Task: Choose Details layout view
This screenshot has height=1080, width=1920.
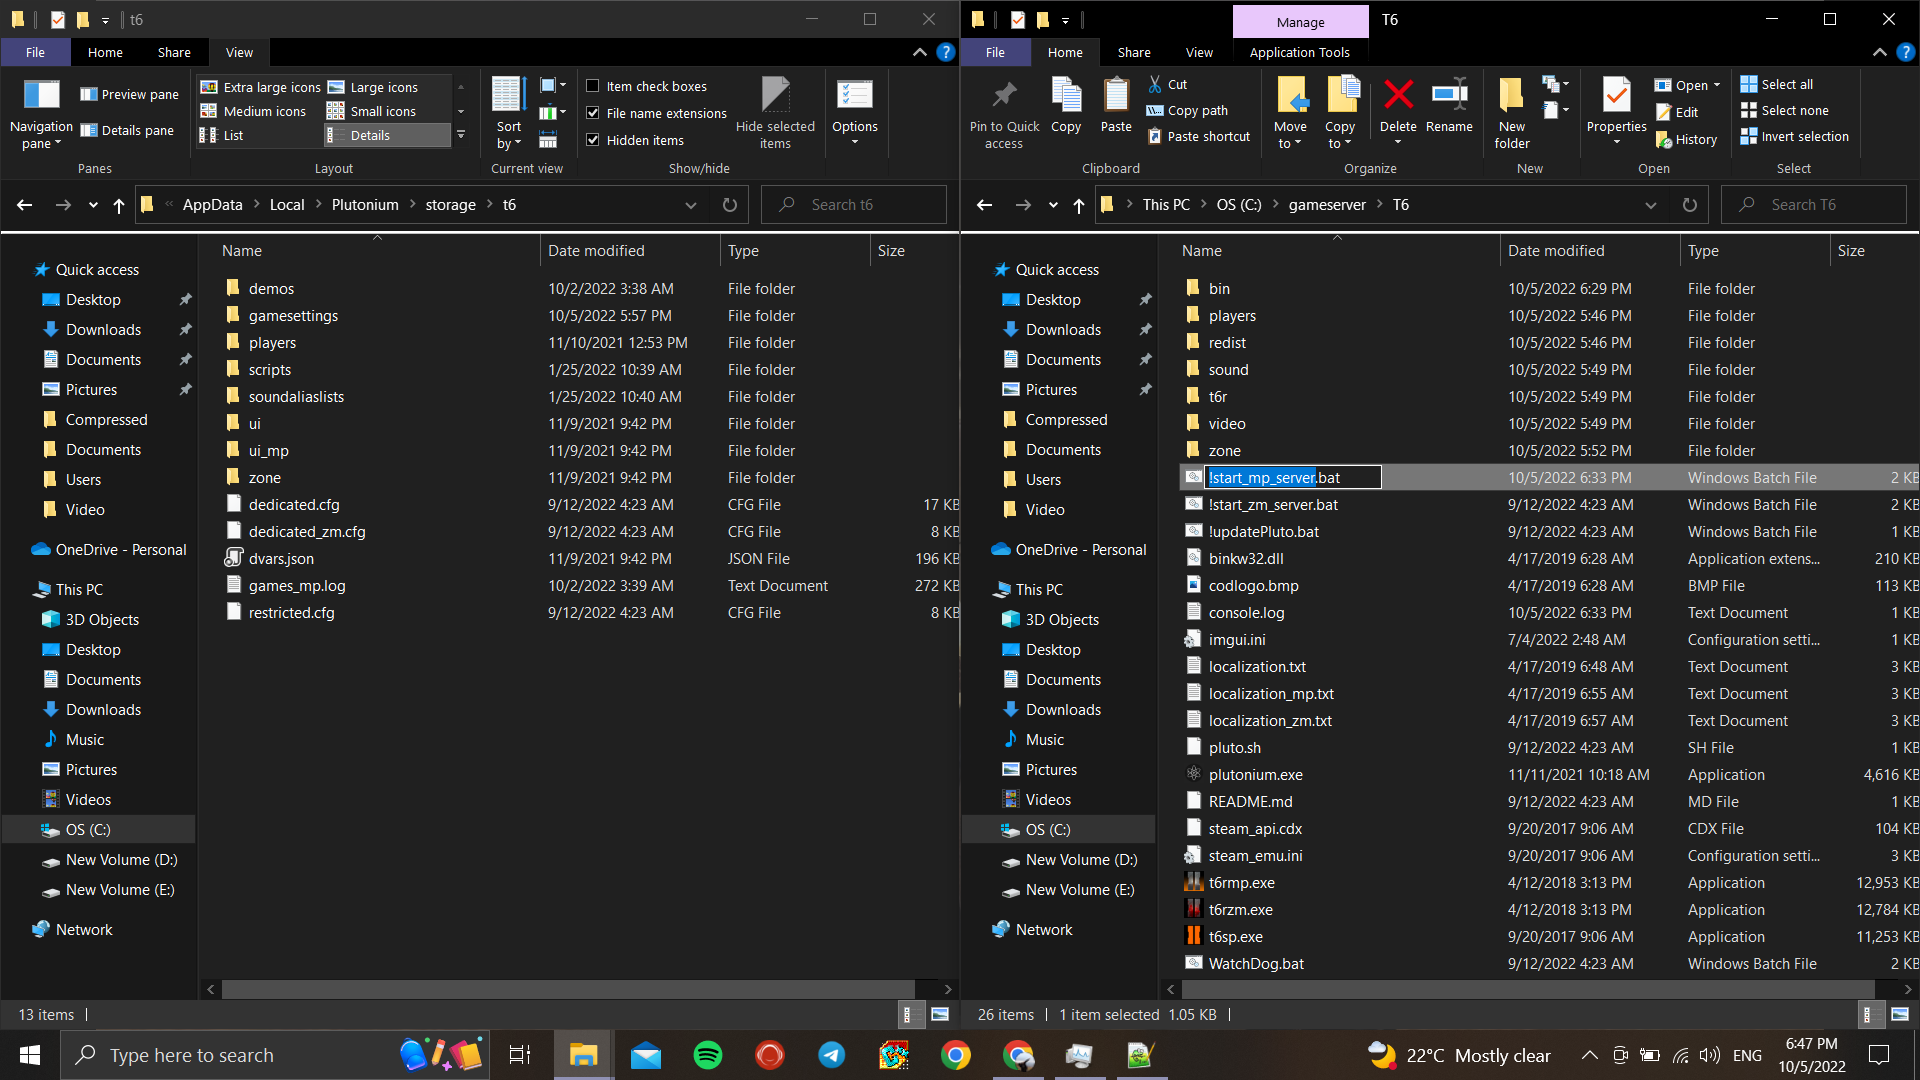Action: (x=388, y=135)
